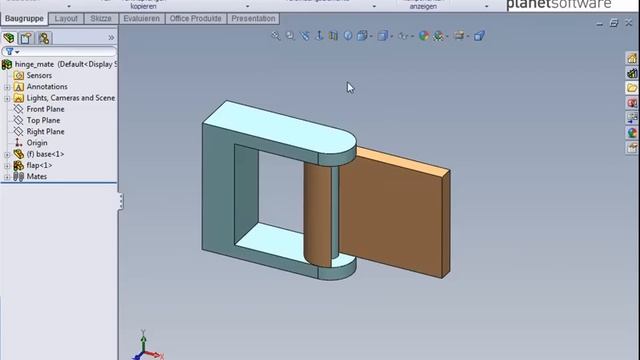Switch to the Office Produkte tab
Screen dimensions: 640x360
pyautogui.click(x=196, y=19)
